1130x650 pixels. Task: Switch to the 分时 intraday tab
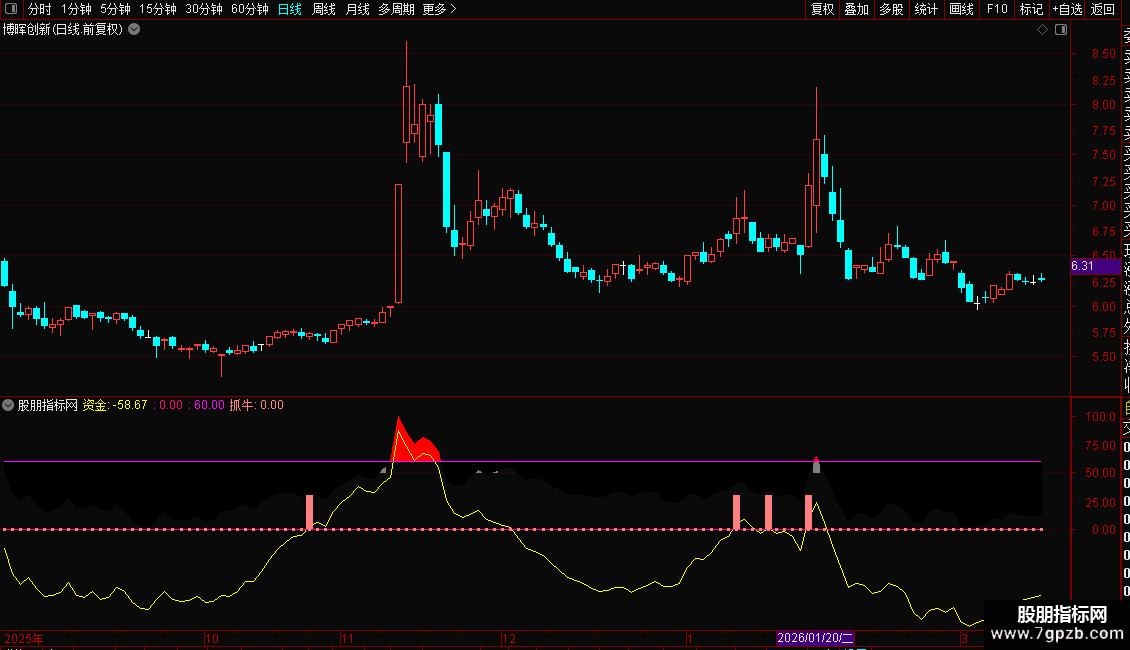pyautogui.click(x=40, y=9)
